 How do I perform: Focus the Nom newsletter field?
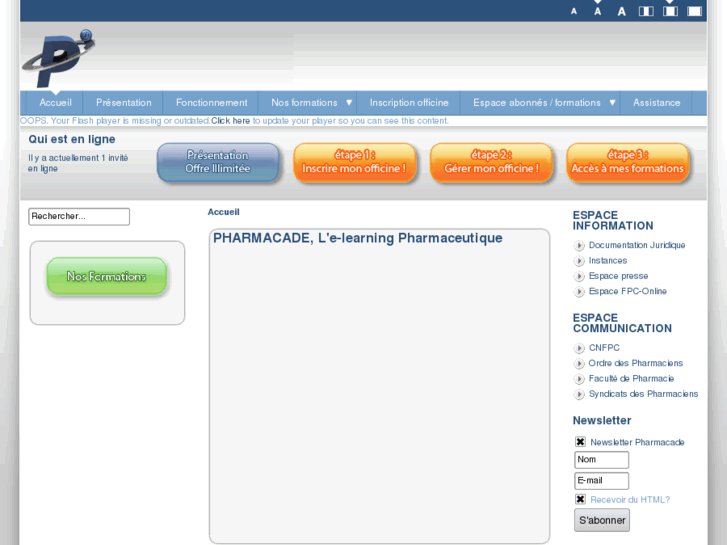pos(601,460)
